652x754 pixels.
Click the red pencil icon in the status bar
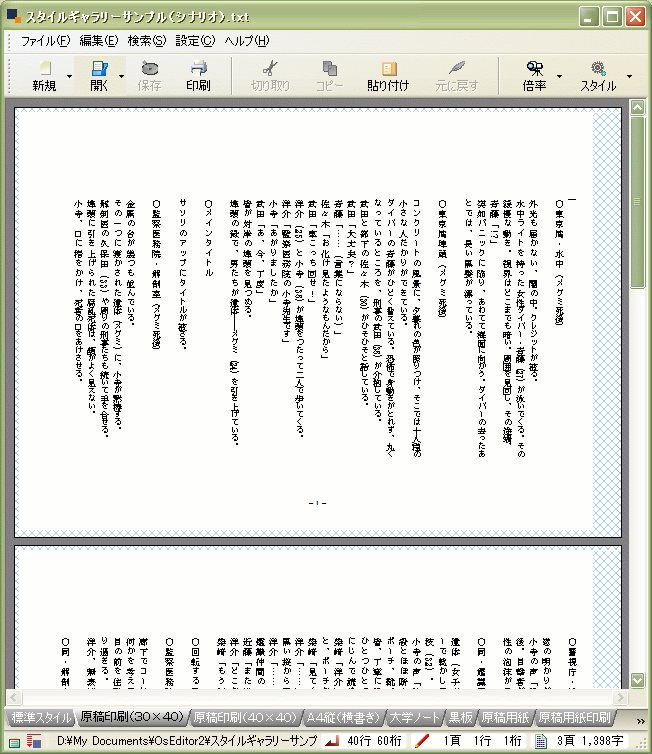(422, 741)
